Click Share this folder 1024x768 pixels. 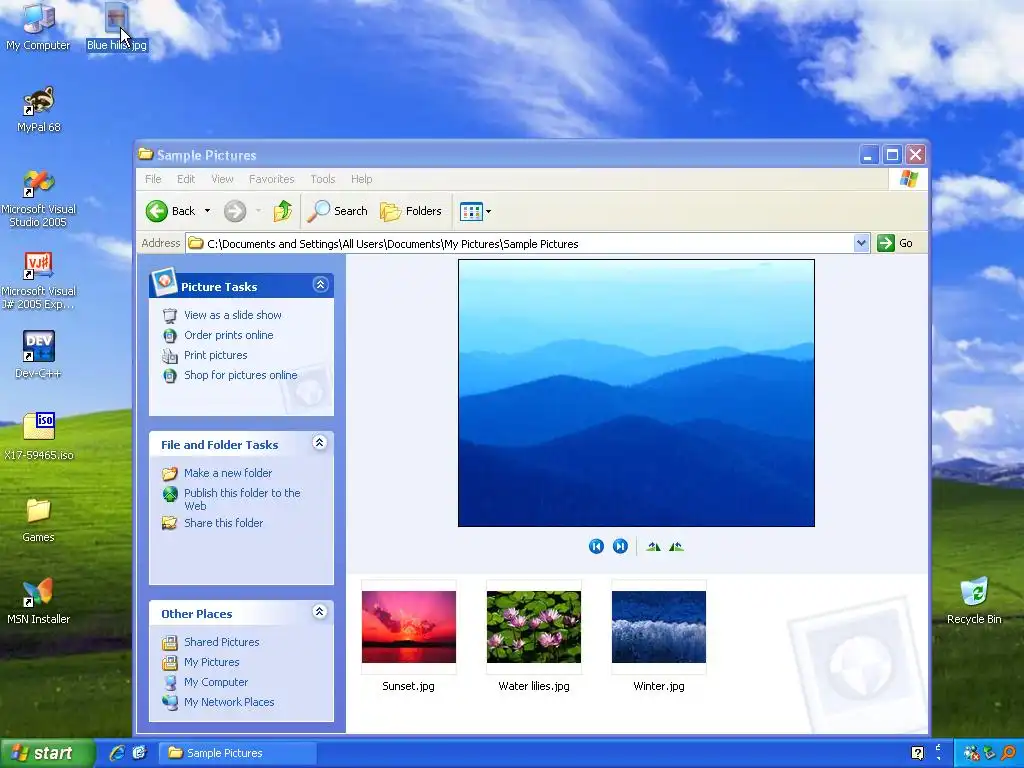(x=223, y=523)
